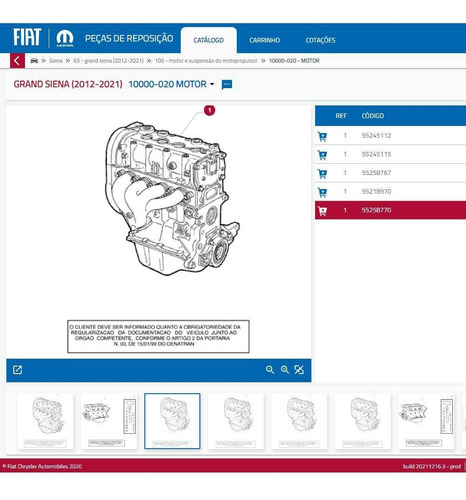Click the build 20211216.3 footer text
466x500 pixels.
[432, 467]
